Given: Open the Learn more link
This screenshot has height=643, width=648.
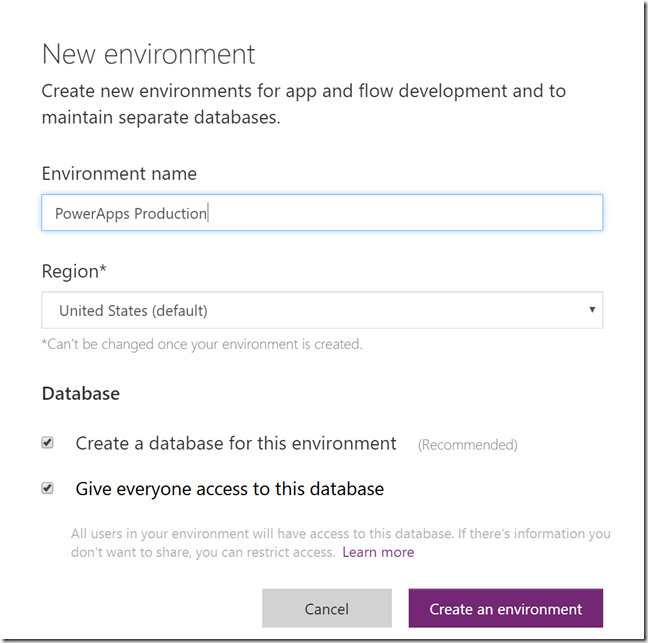Looking at the screenshot, I should [x=377, y=552].
